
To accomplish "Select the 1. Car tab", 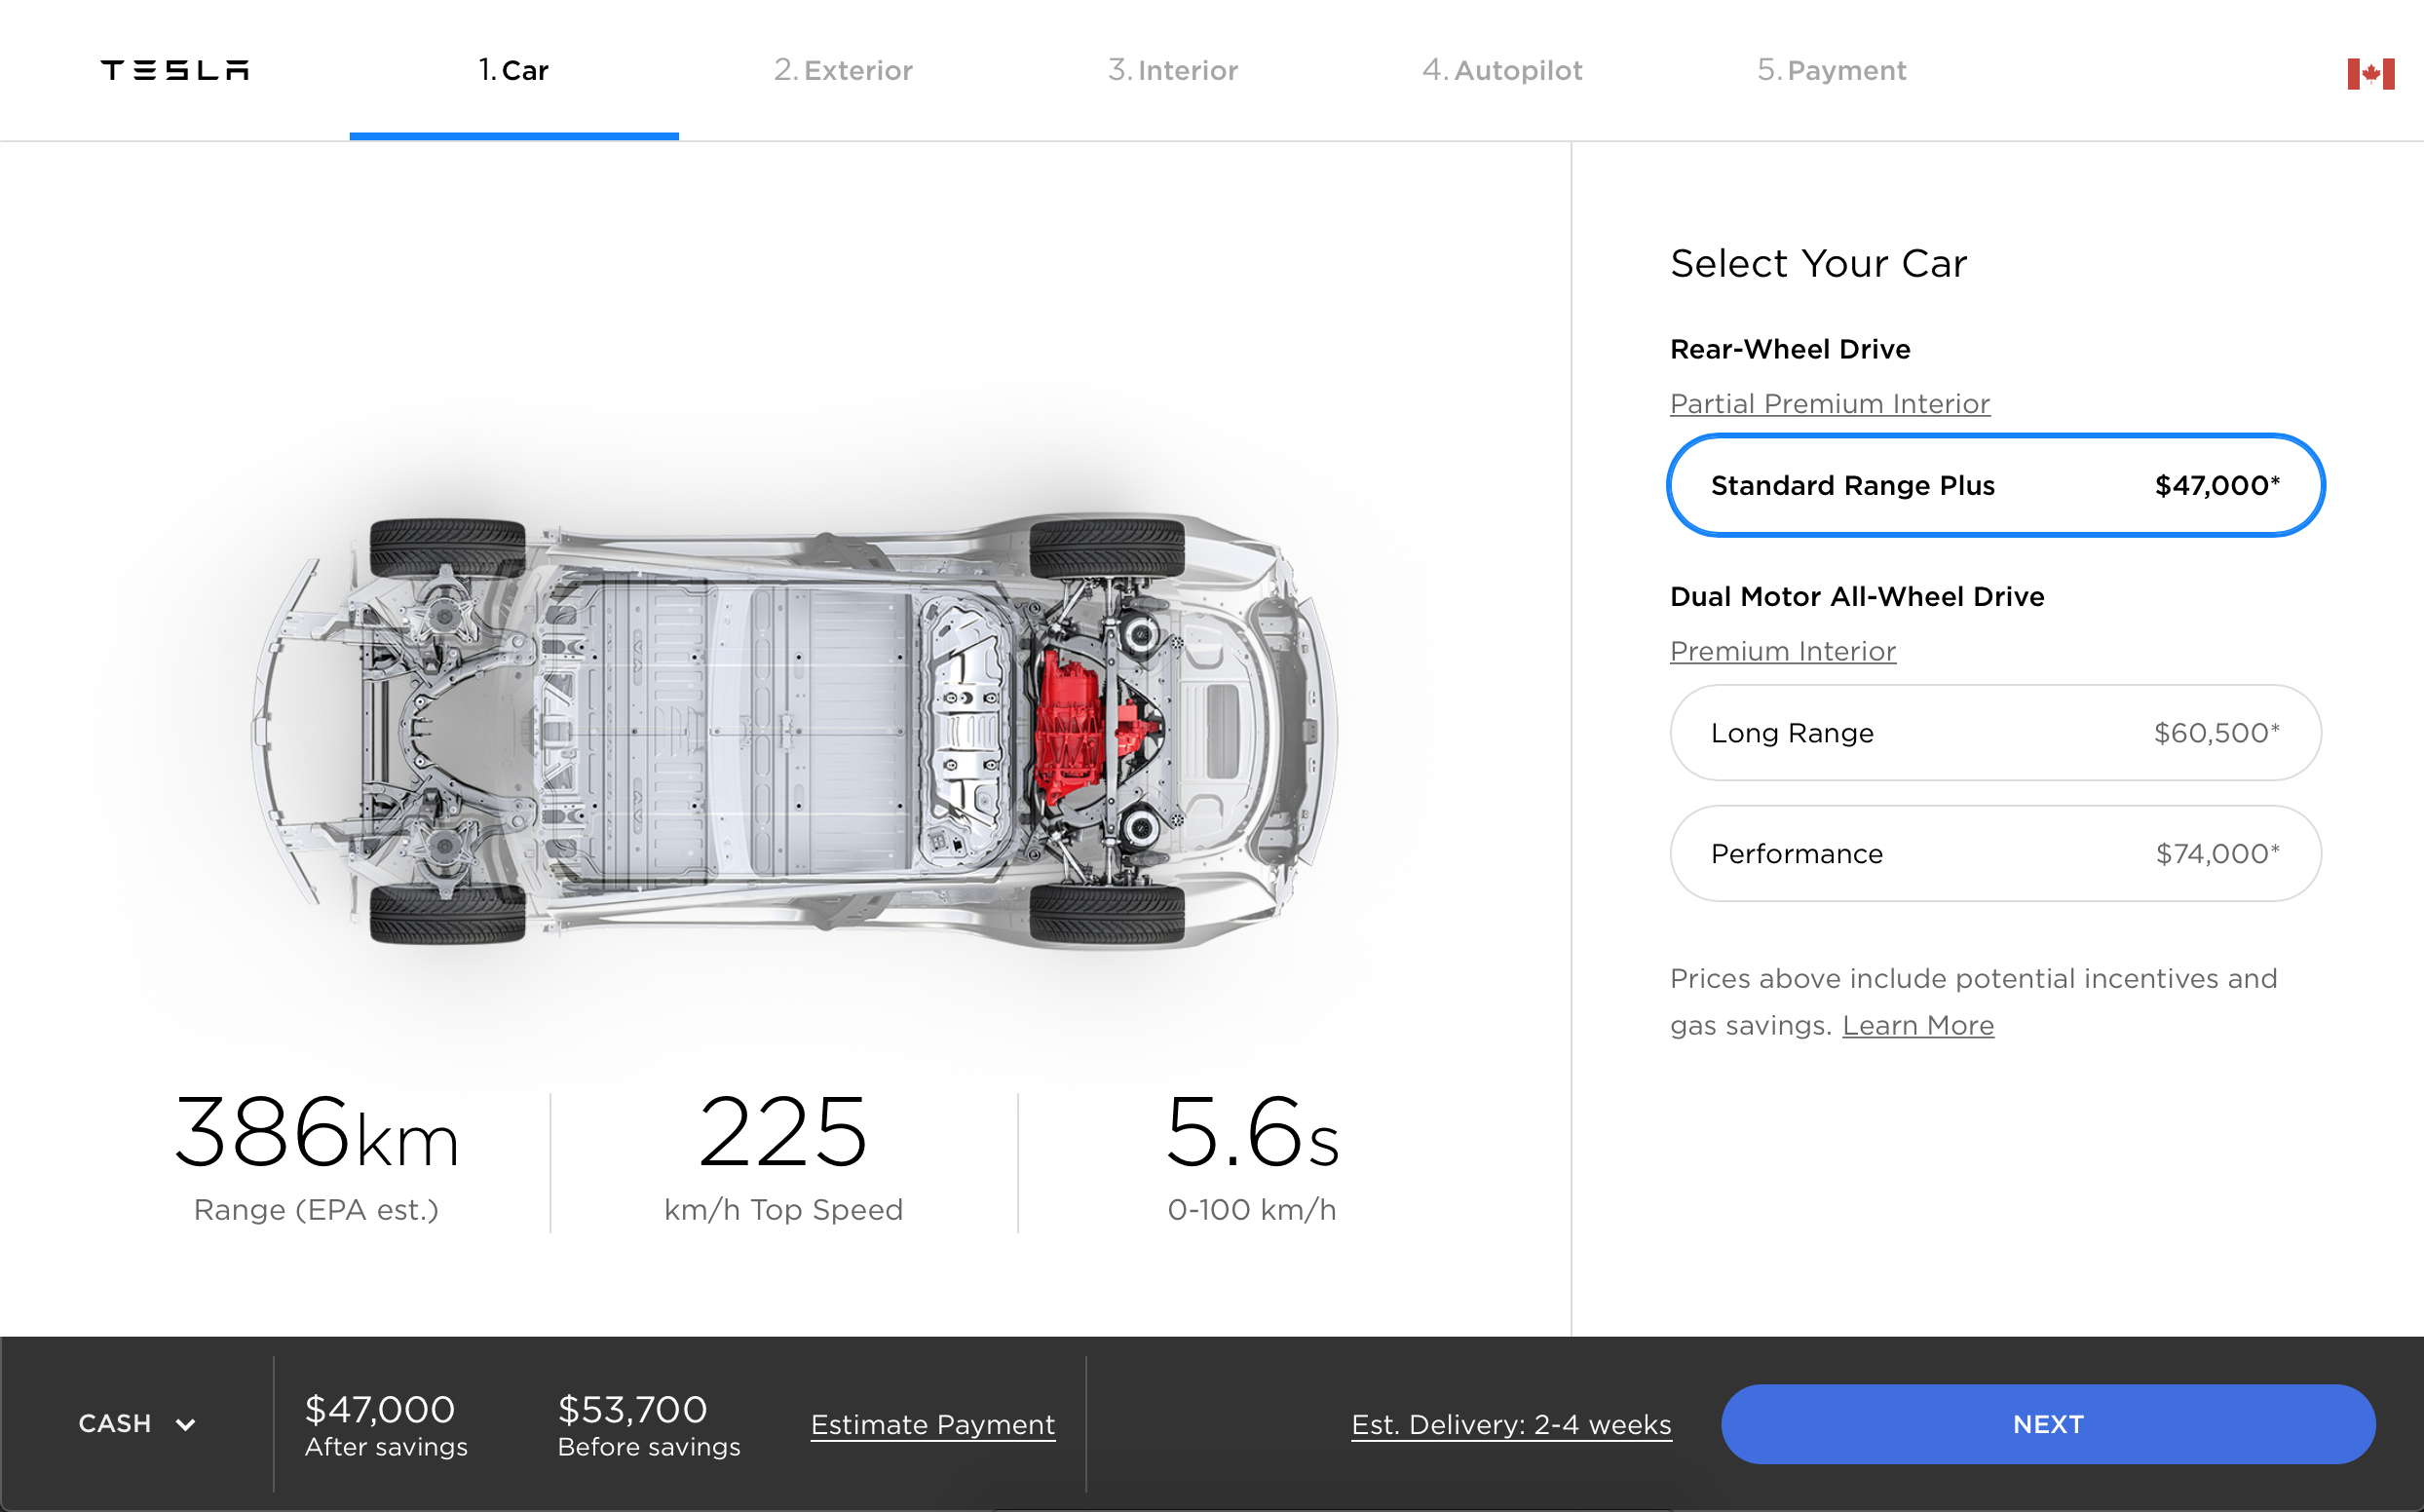I will pyautogui.click(x=514, y=70).
